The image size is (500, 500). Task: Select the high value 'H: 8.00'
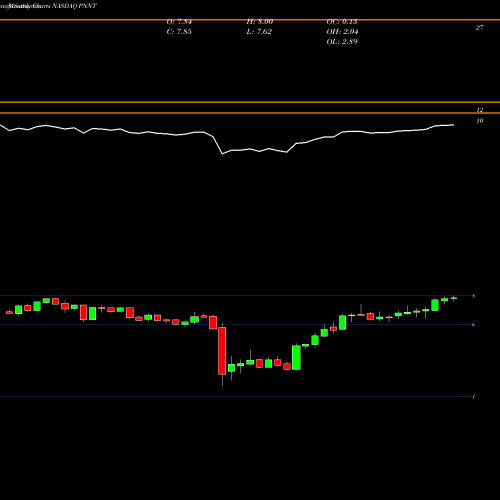pos(260,22)
